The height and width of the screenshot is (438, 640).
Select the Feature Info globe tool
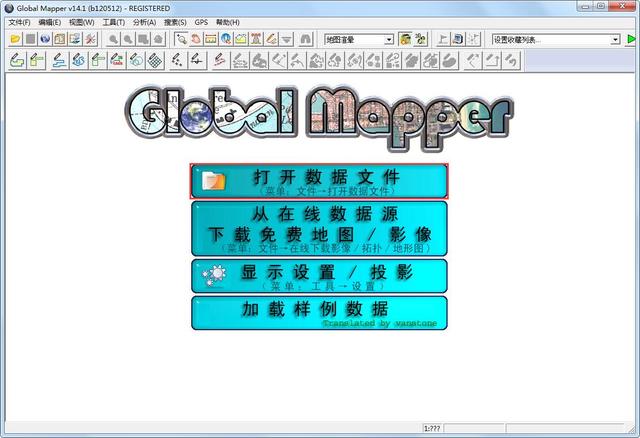tap(226, 39)
